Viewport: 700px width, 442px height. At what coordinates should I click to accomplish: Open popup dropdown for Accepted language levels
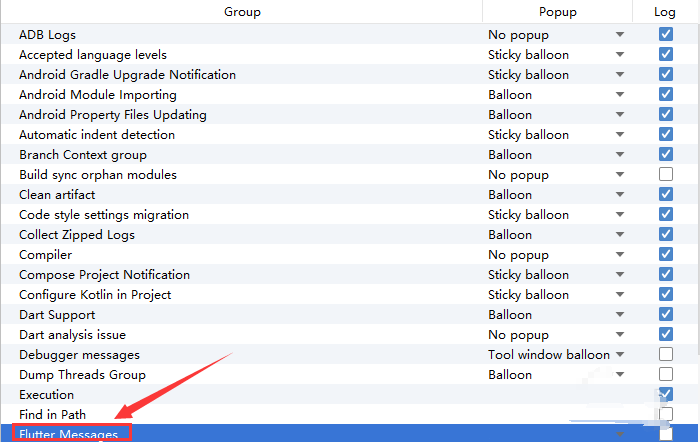(x=620, y=54)
